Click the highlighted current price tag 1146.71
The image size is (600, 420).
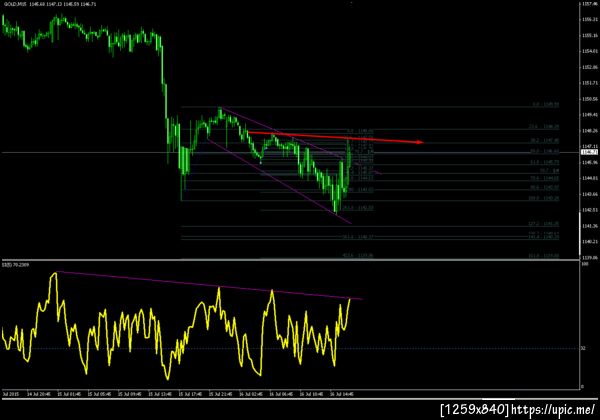(590, 152)
